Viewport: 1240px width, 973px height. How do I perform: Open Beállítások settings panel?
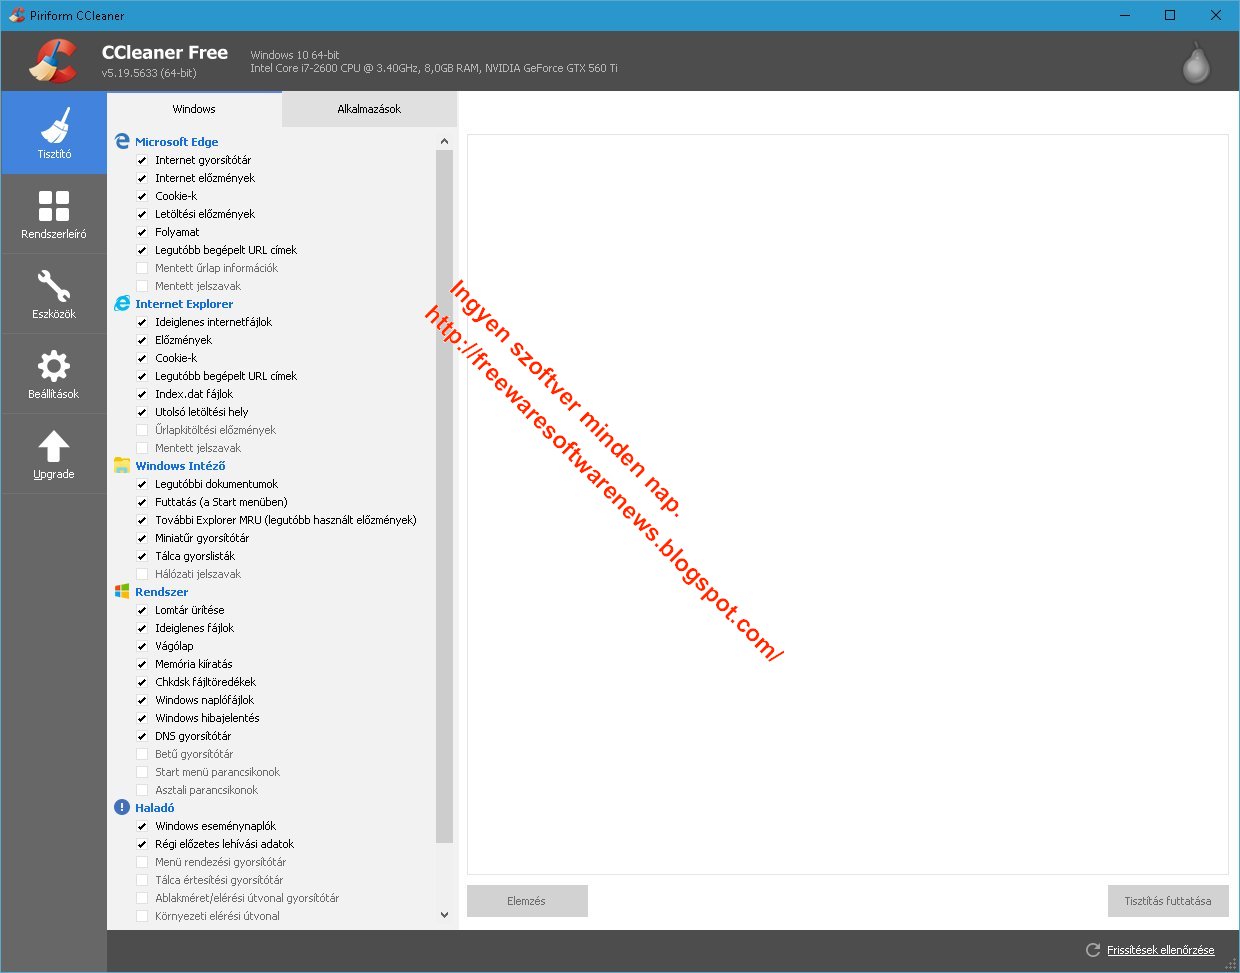[x=55, y=373]
